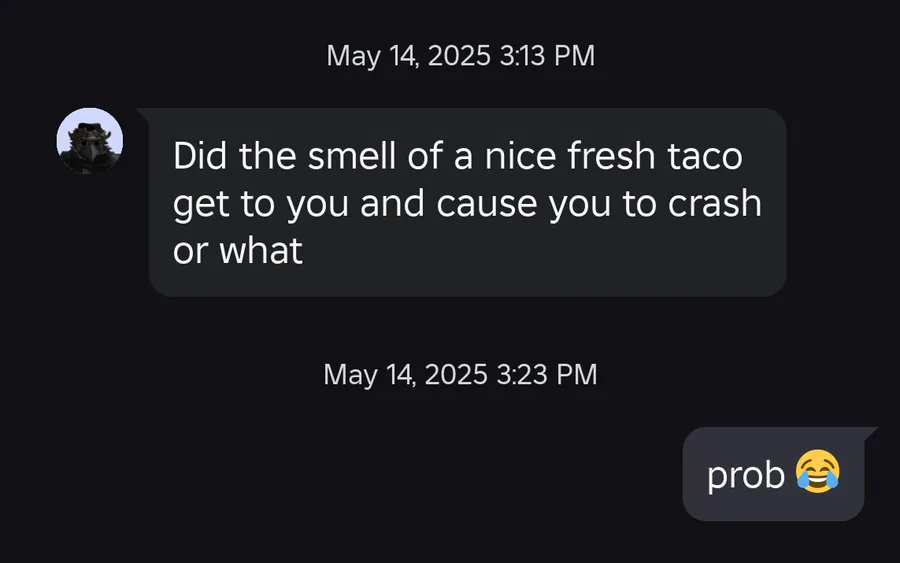
Task: Click the outgoing bubble's pointed tail corner
Action: click(870, 433)
